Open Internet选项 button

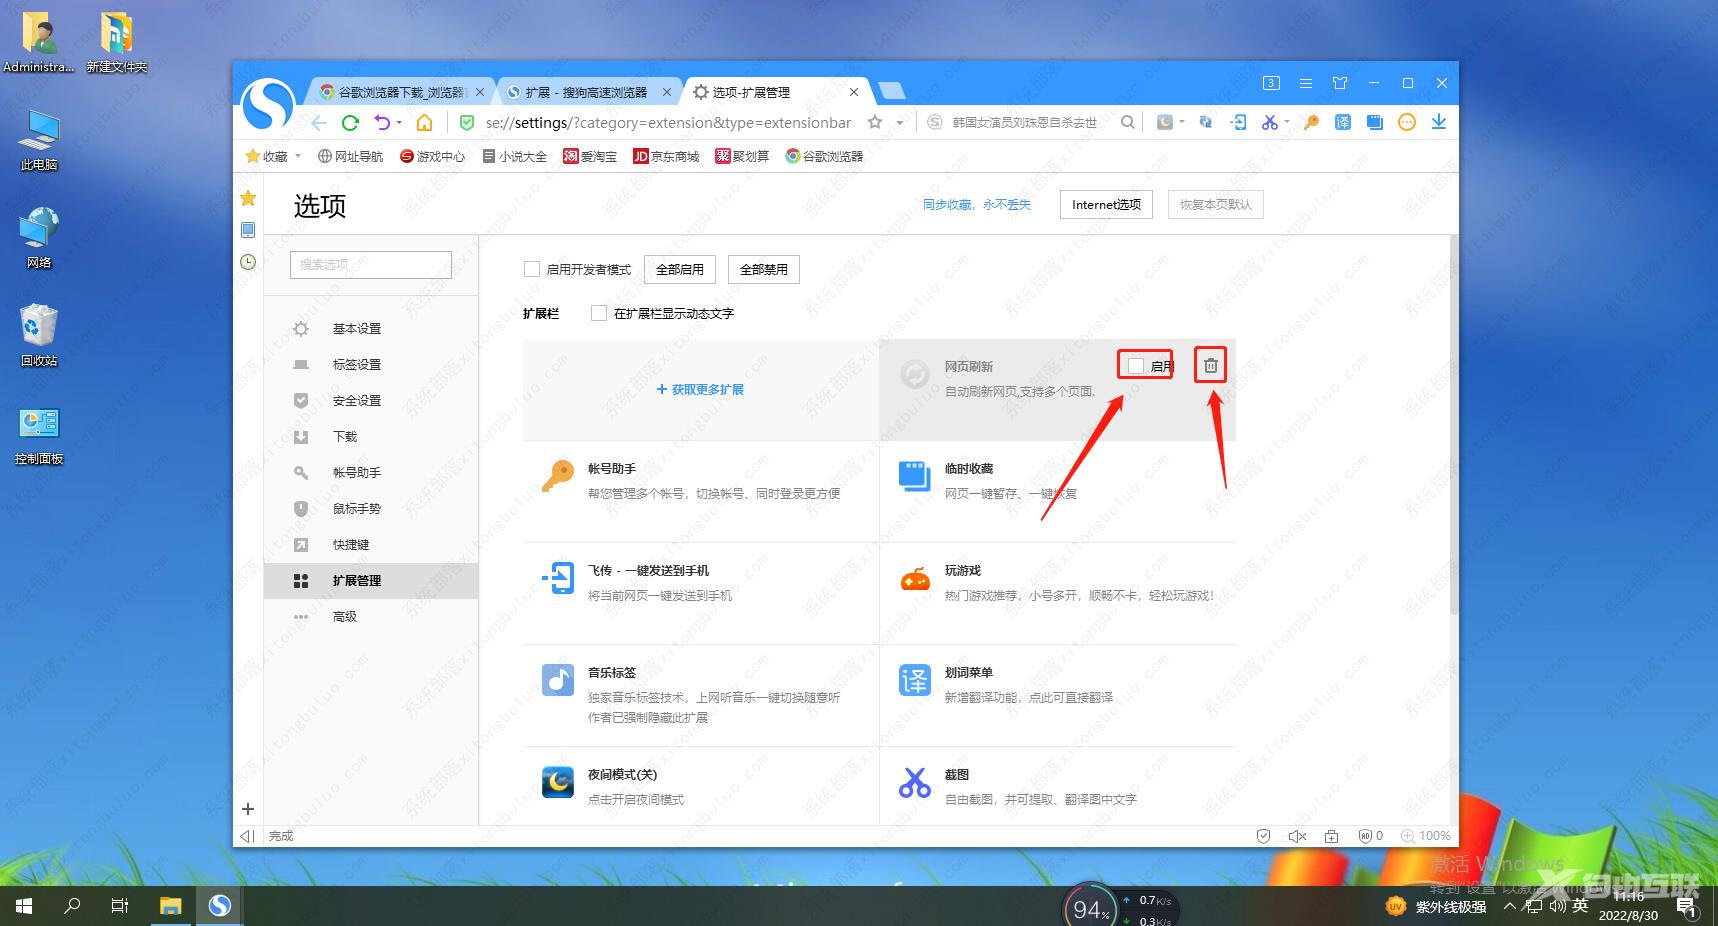pyautogui.click(x=1106, y=204)
